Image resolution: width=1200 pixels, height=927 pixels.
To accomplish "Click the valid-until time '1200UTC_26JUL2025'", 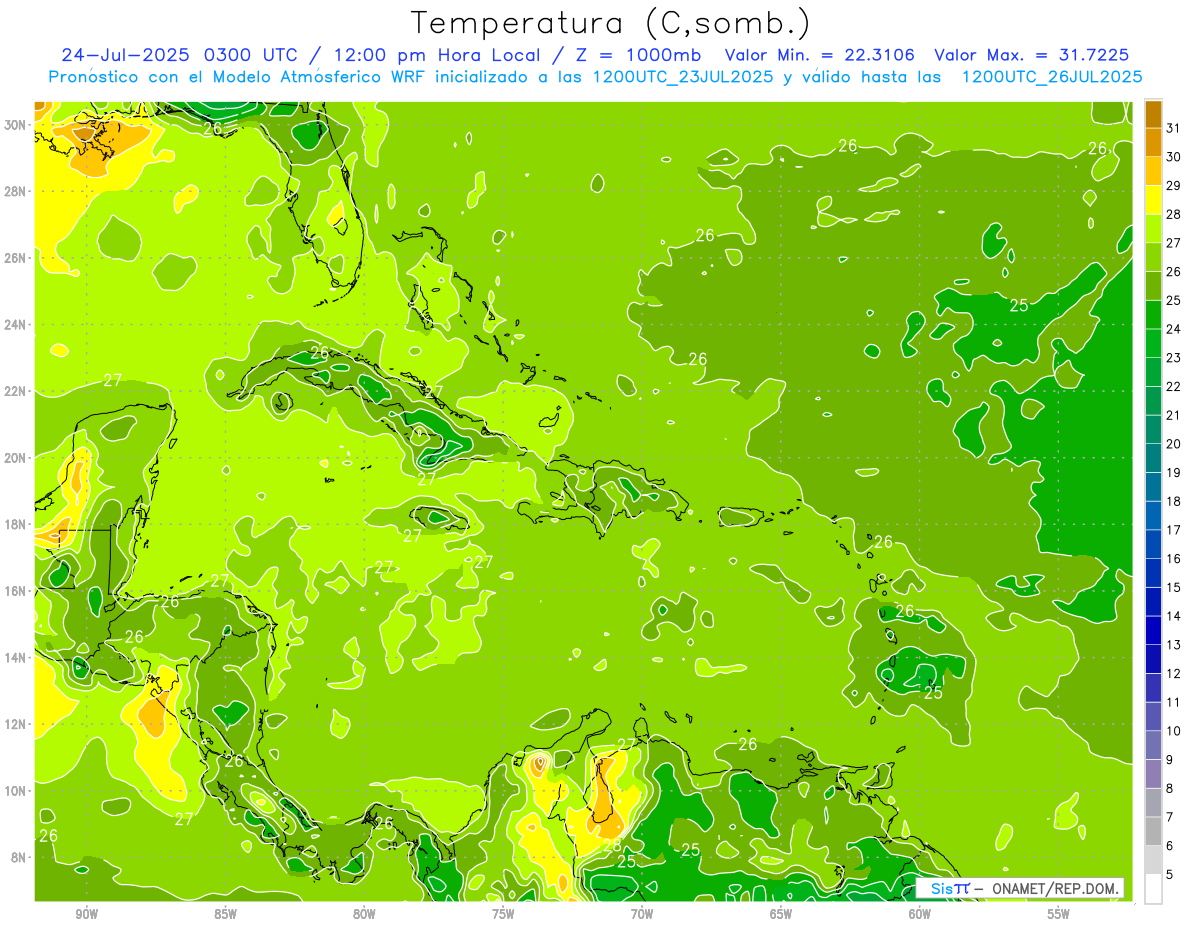I will click(x=1052, y=77).
